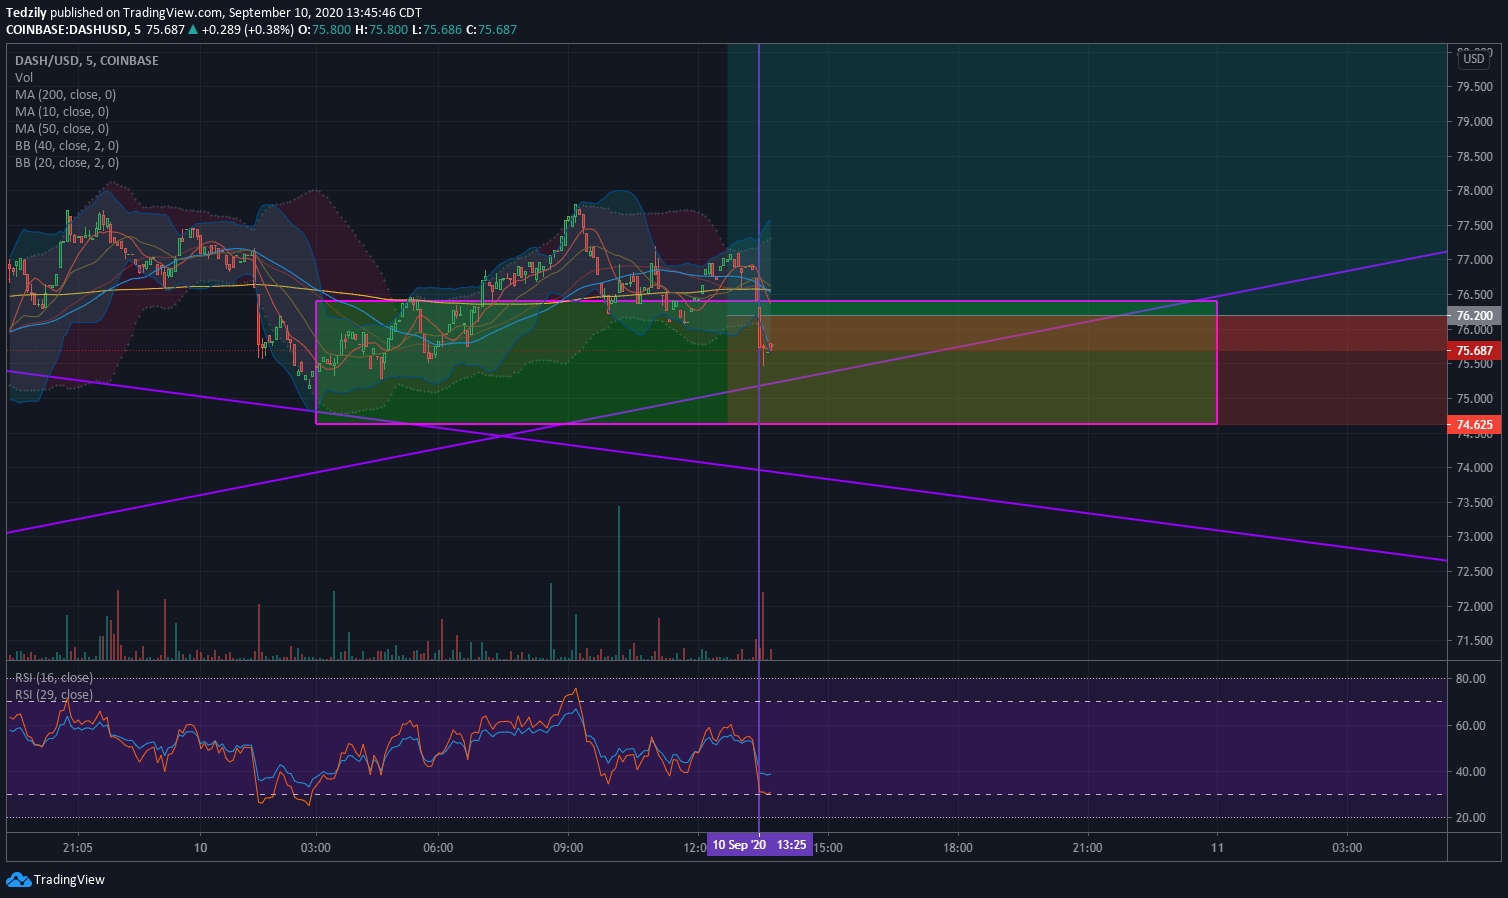Screen dimensions: 1508x898
Task: Select the BB (40, close, 2, 0) legend
Action: coord(67,146)
